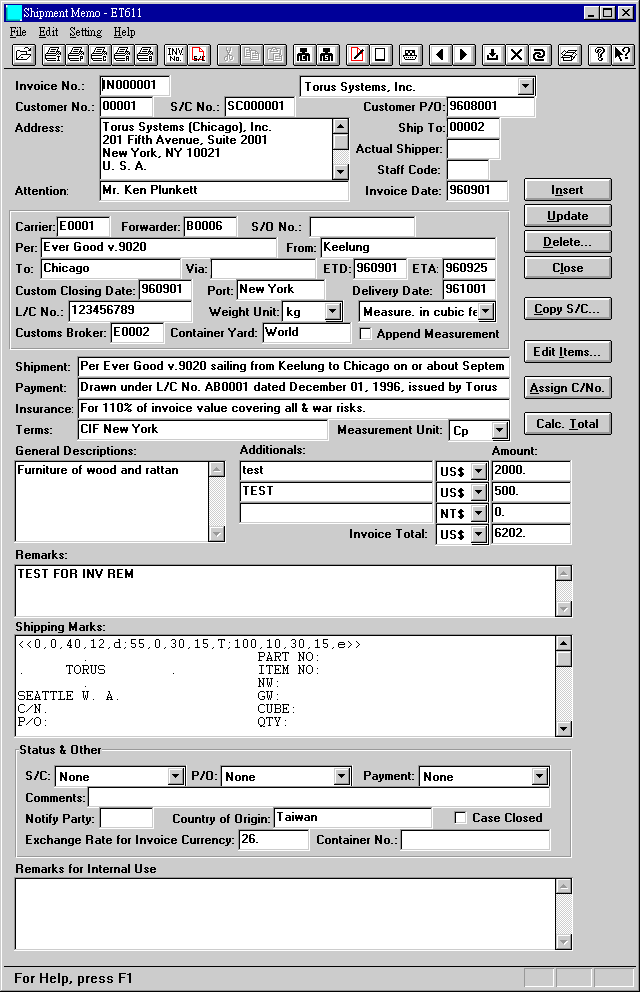Viewport: 640px width, 992px height.
Task: Click the printer icon labeled P
Action: pos(77,54)
